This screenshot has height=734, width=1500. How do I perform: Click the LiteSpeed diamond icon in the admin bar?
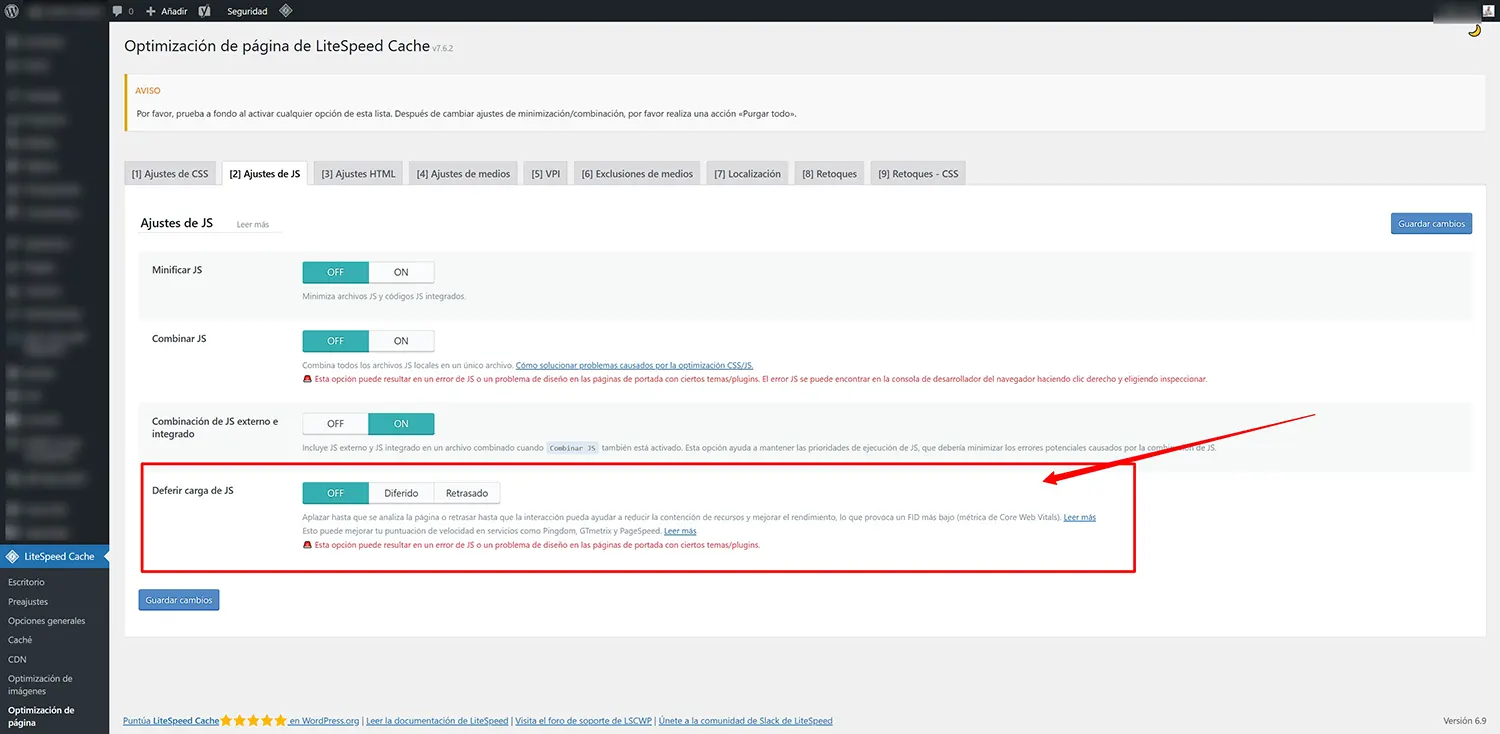[285, 11]
